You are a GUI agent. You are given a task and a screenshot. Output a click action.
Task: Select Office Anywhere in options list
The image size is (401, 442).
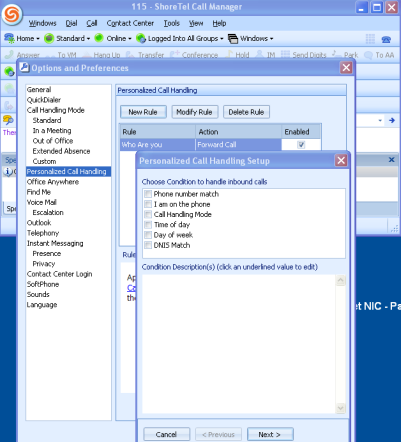point(53,182)
